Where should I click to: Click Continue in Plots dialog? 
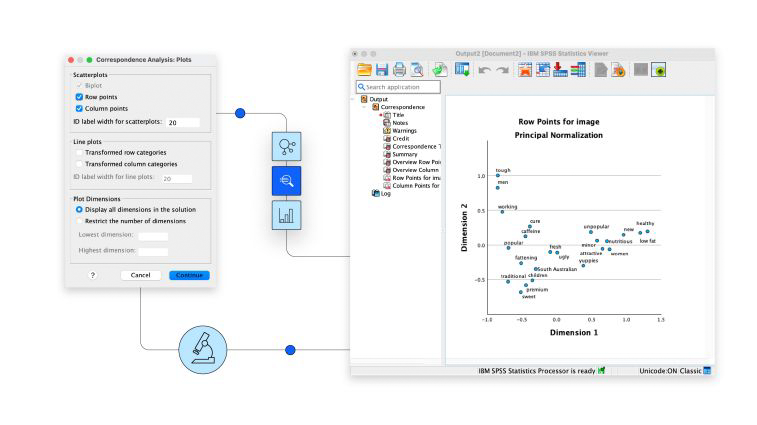point(189,275)
